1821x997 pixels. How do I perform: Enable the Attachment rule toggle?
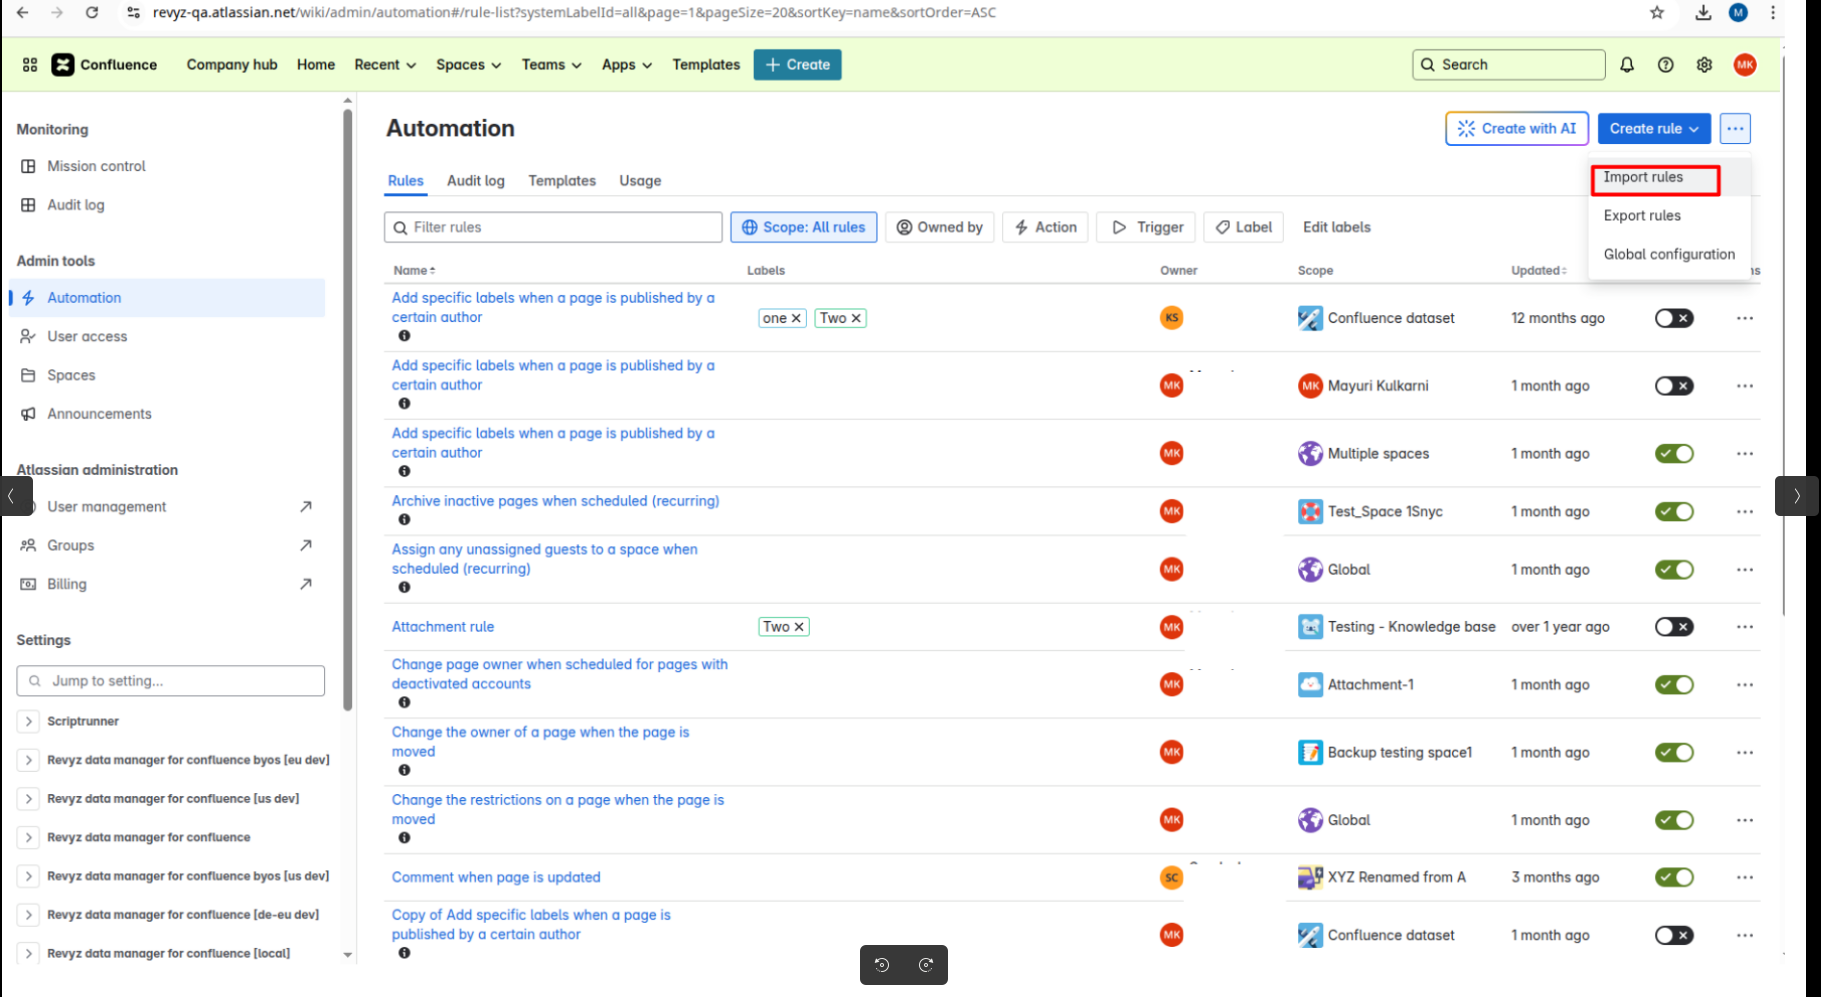1673,627
